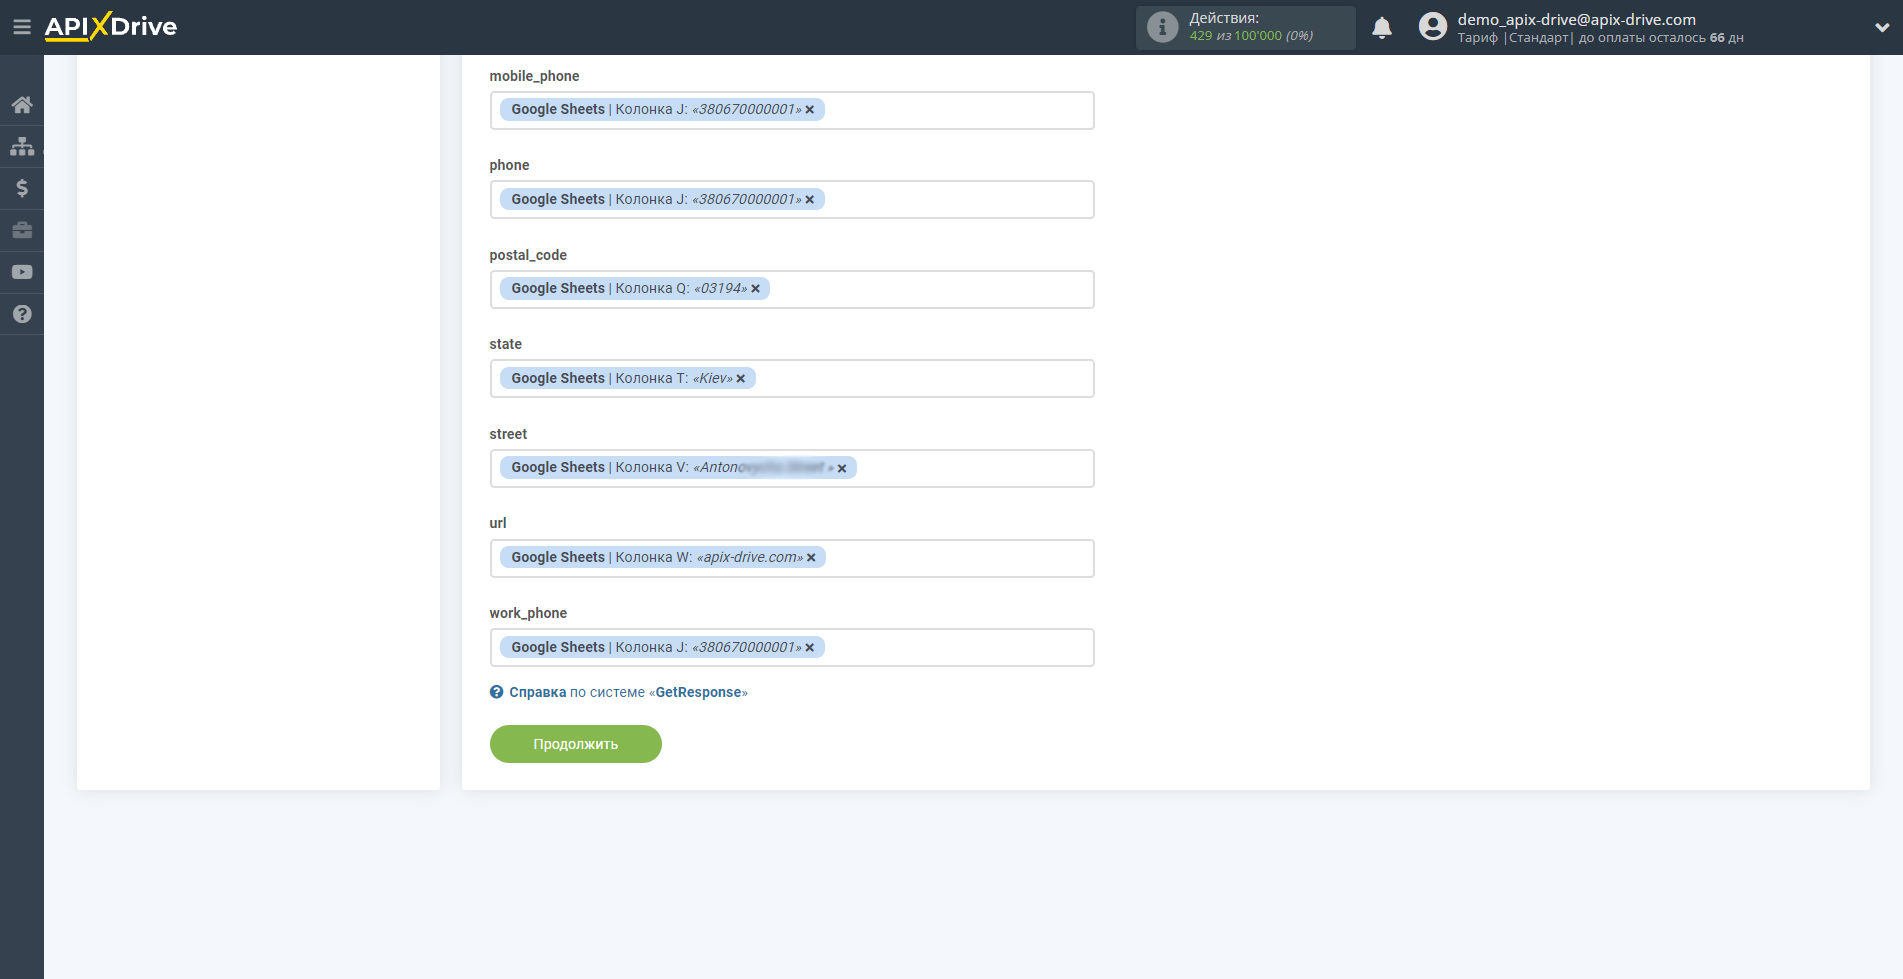Open the YouTube video sidebar icon

tap(22, 272)
